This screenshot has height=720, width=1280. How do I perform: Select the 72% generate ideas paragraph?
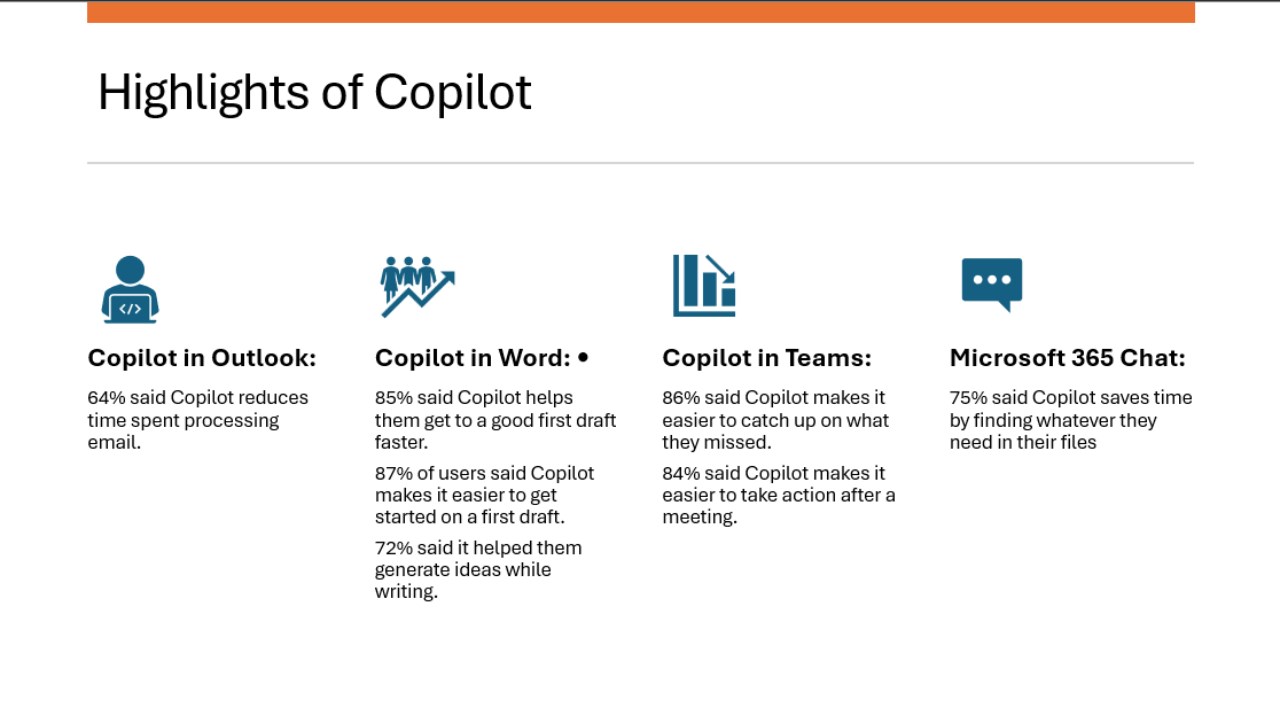click(x=478, y=570)
